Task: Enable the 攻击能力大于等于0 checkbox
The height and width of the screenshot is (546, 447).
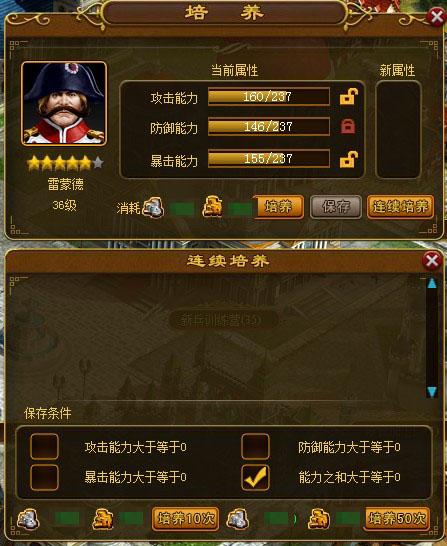Action: [44, 446]
